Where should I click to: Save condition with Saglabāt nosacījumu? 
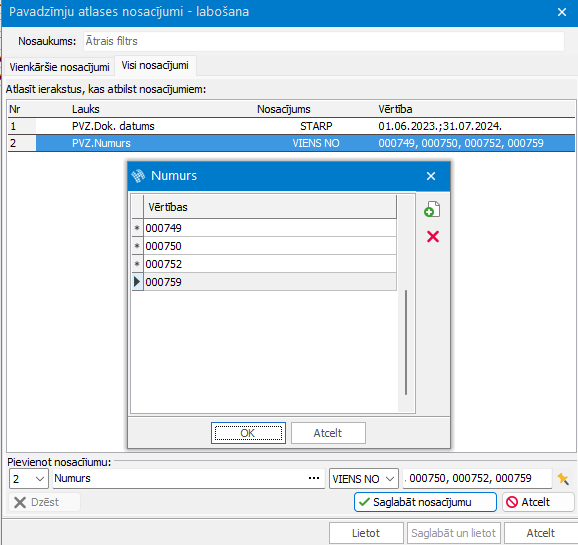click(425, 502)
